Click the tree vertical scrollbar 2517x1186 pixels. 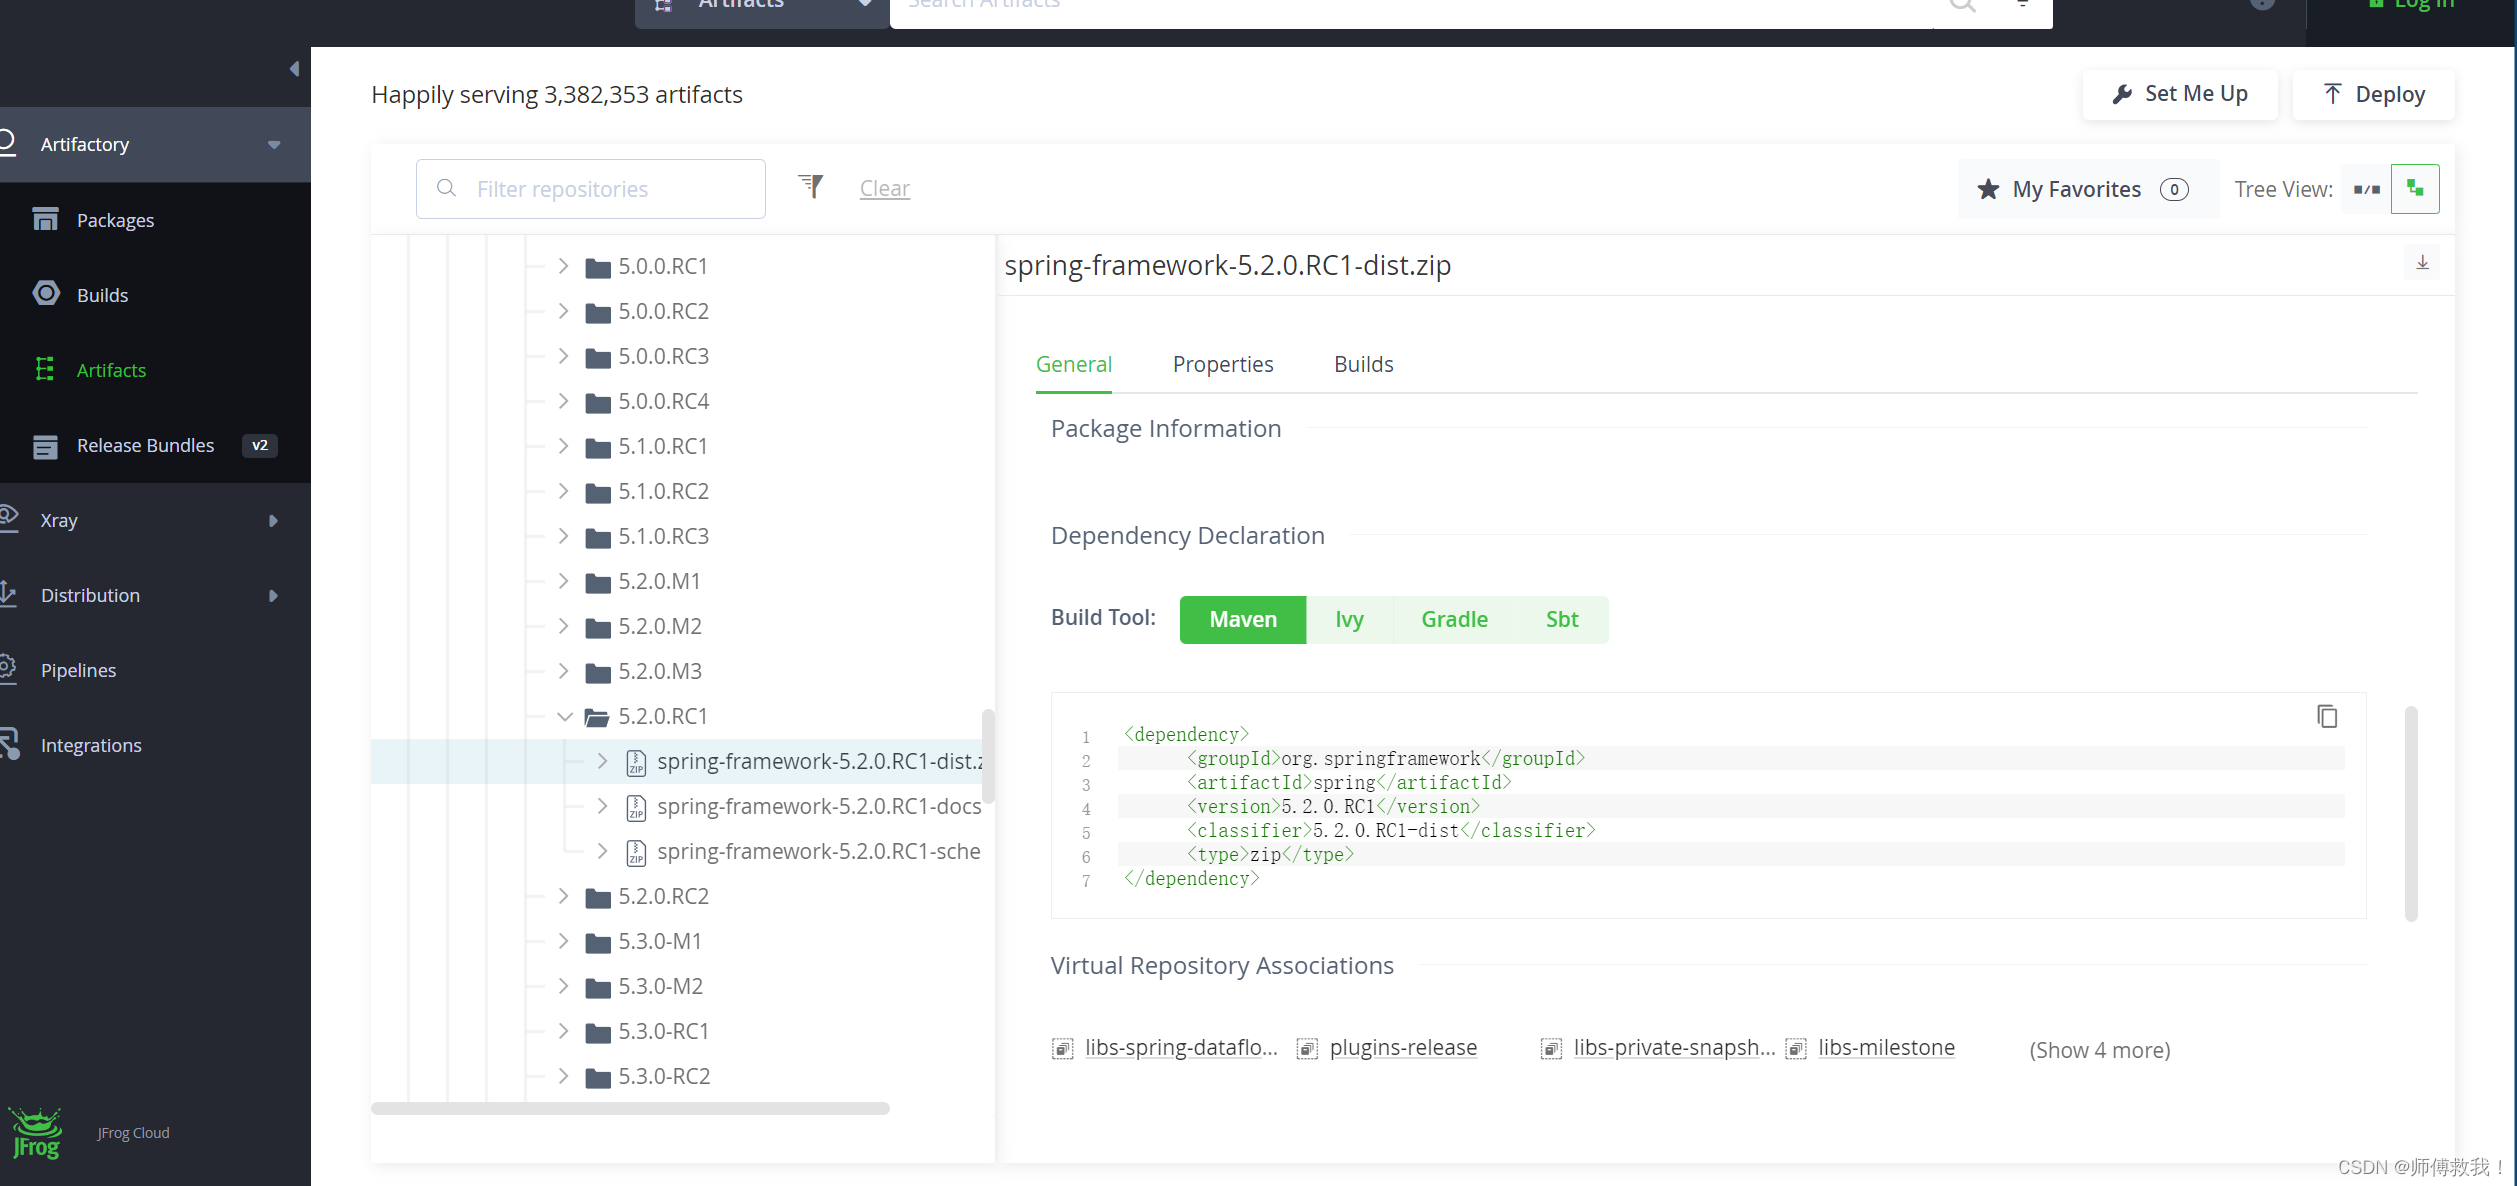tap(988, 756)
